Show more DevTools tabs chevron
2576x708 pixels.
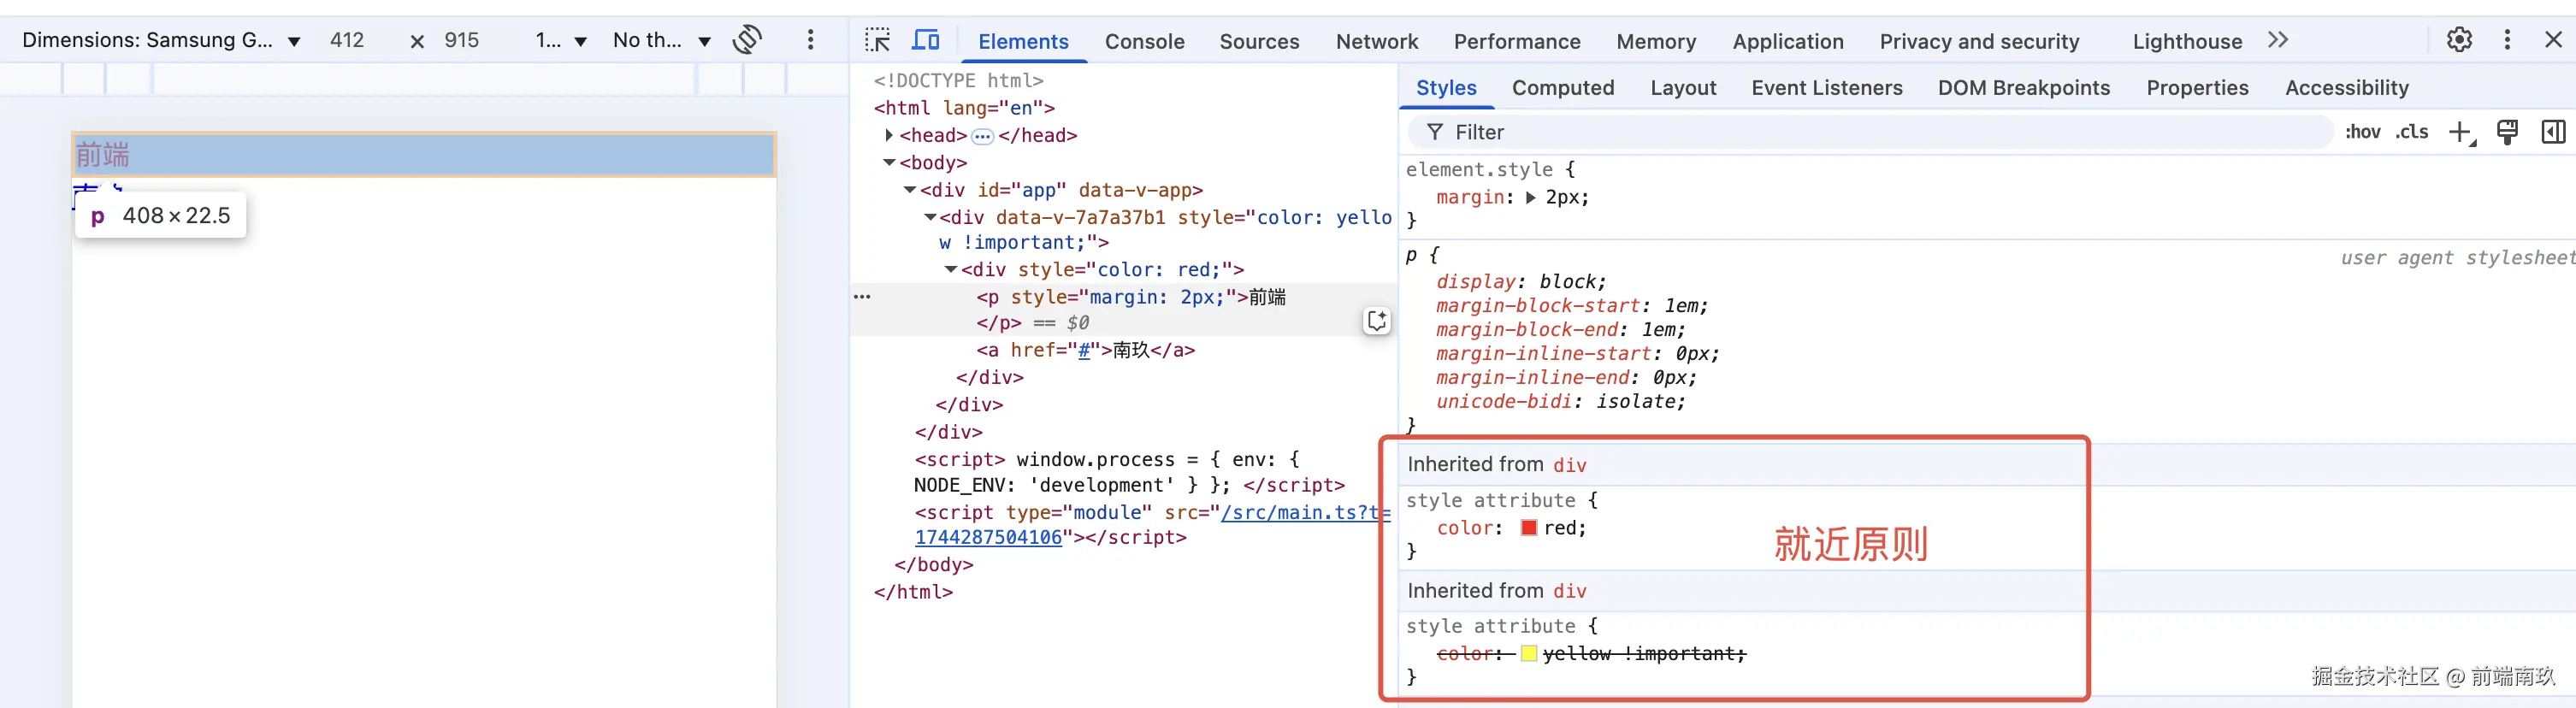(2278, 40)
